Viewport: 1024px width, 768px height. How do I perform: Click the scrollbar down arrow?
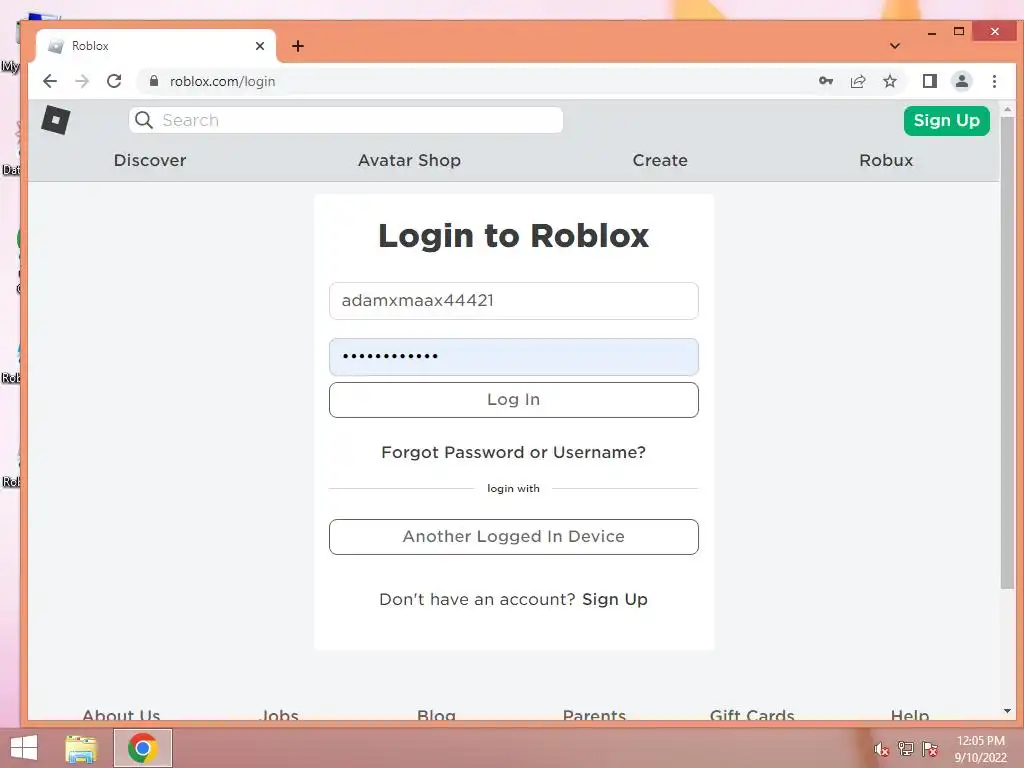coord(1007,711)
